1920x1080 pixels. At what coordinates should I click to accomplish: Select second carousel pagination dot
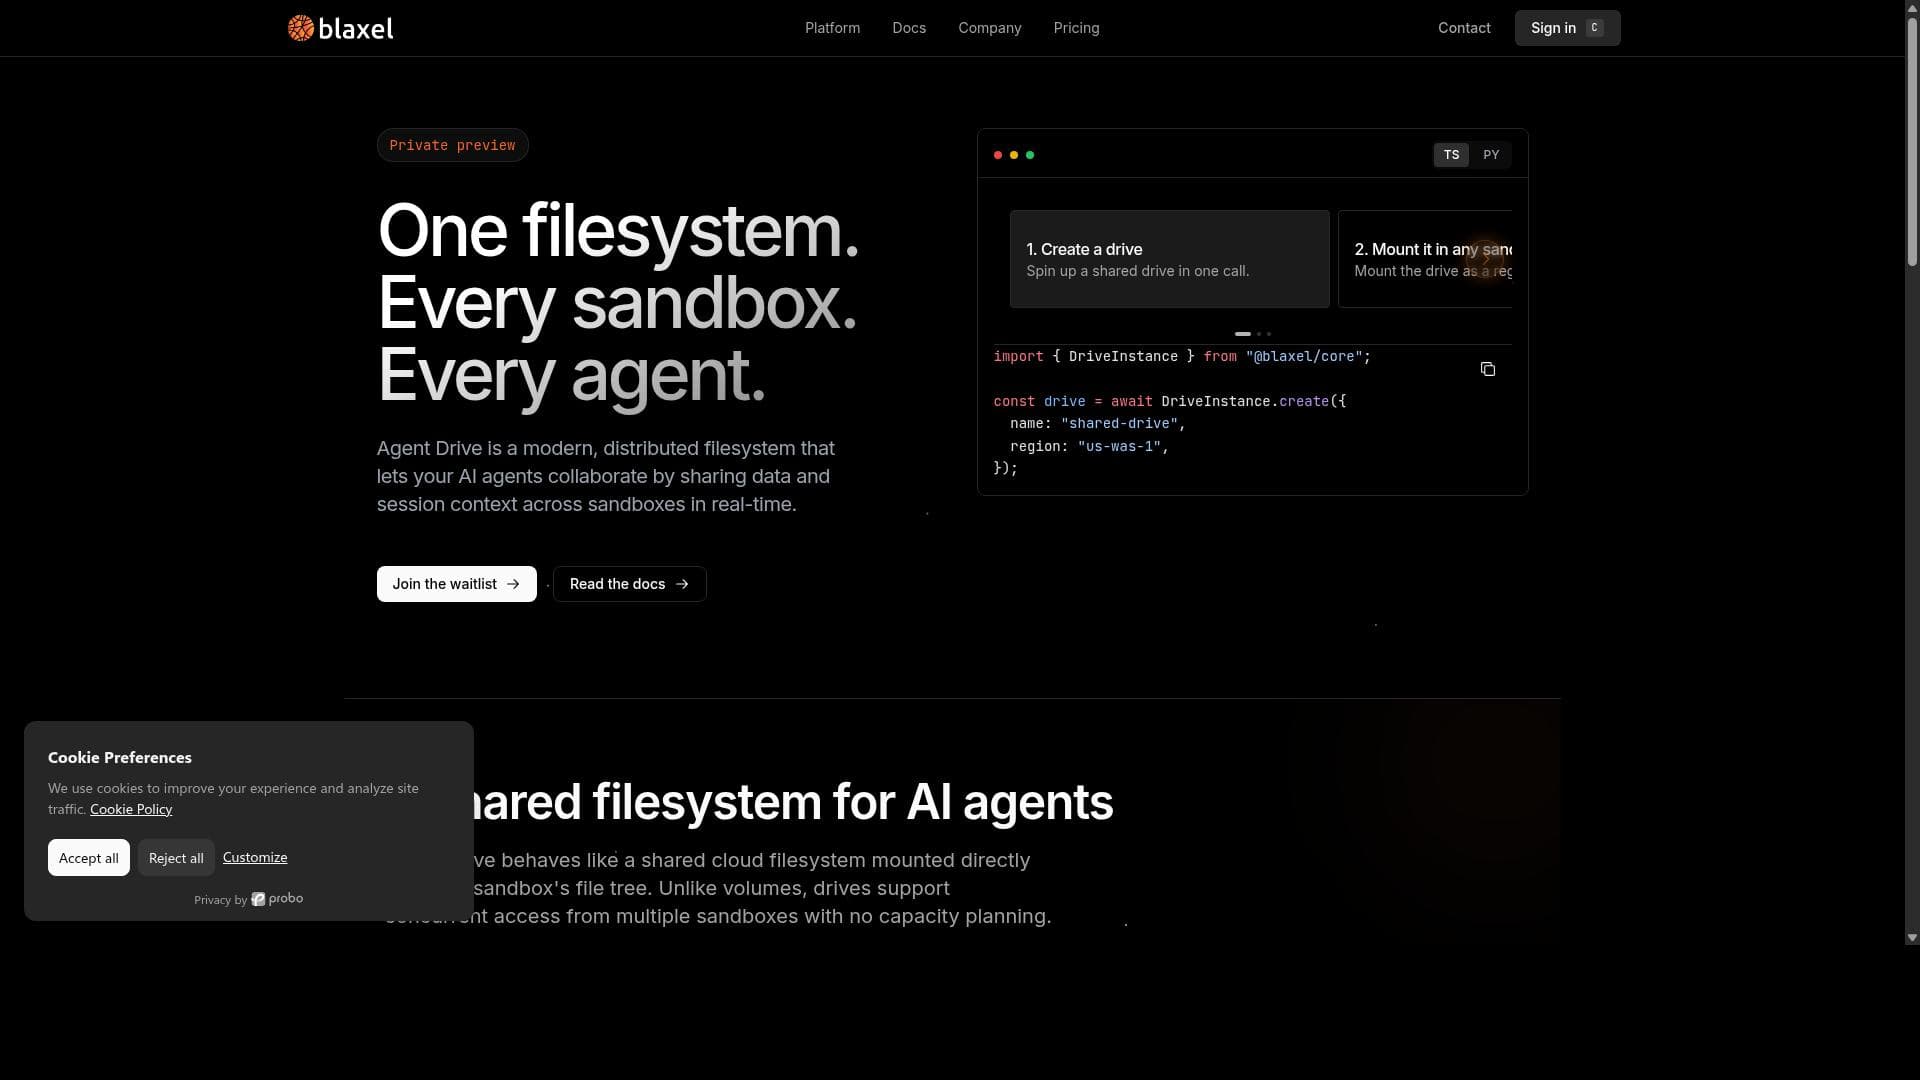(1260, 334)
